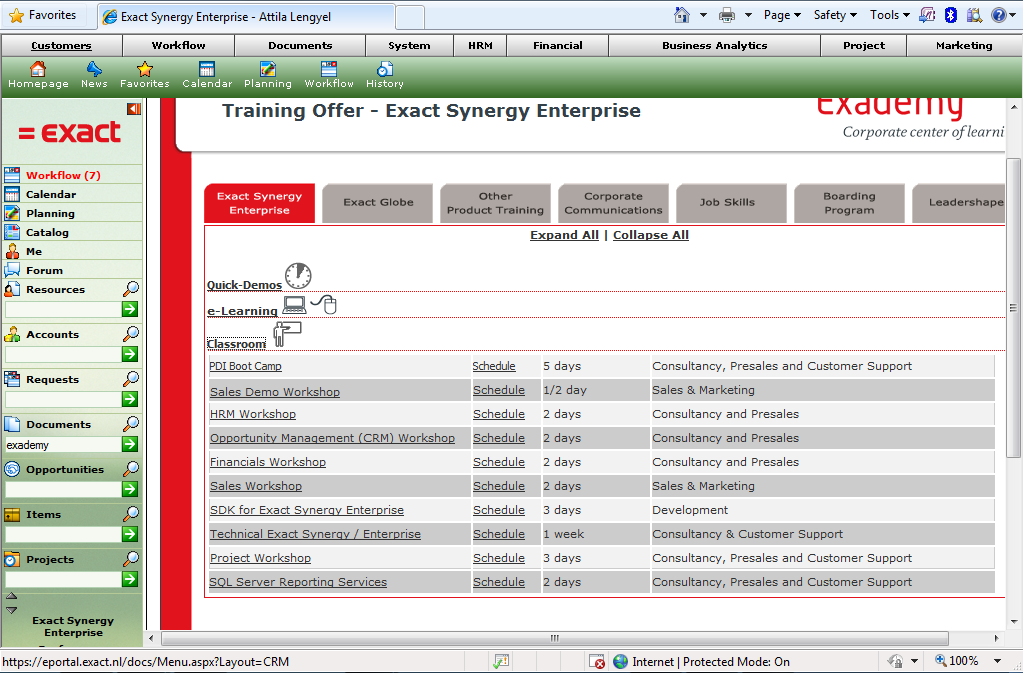Click the browser Print icon

pos(726,15)
